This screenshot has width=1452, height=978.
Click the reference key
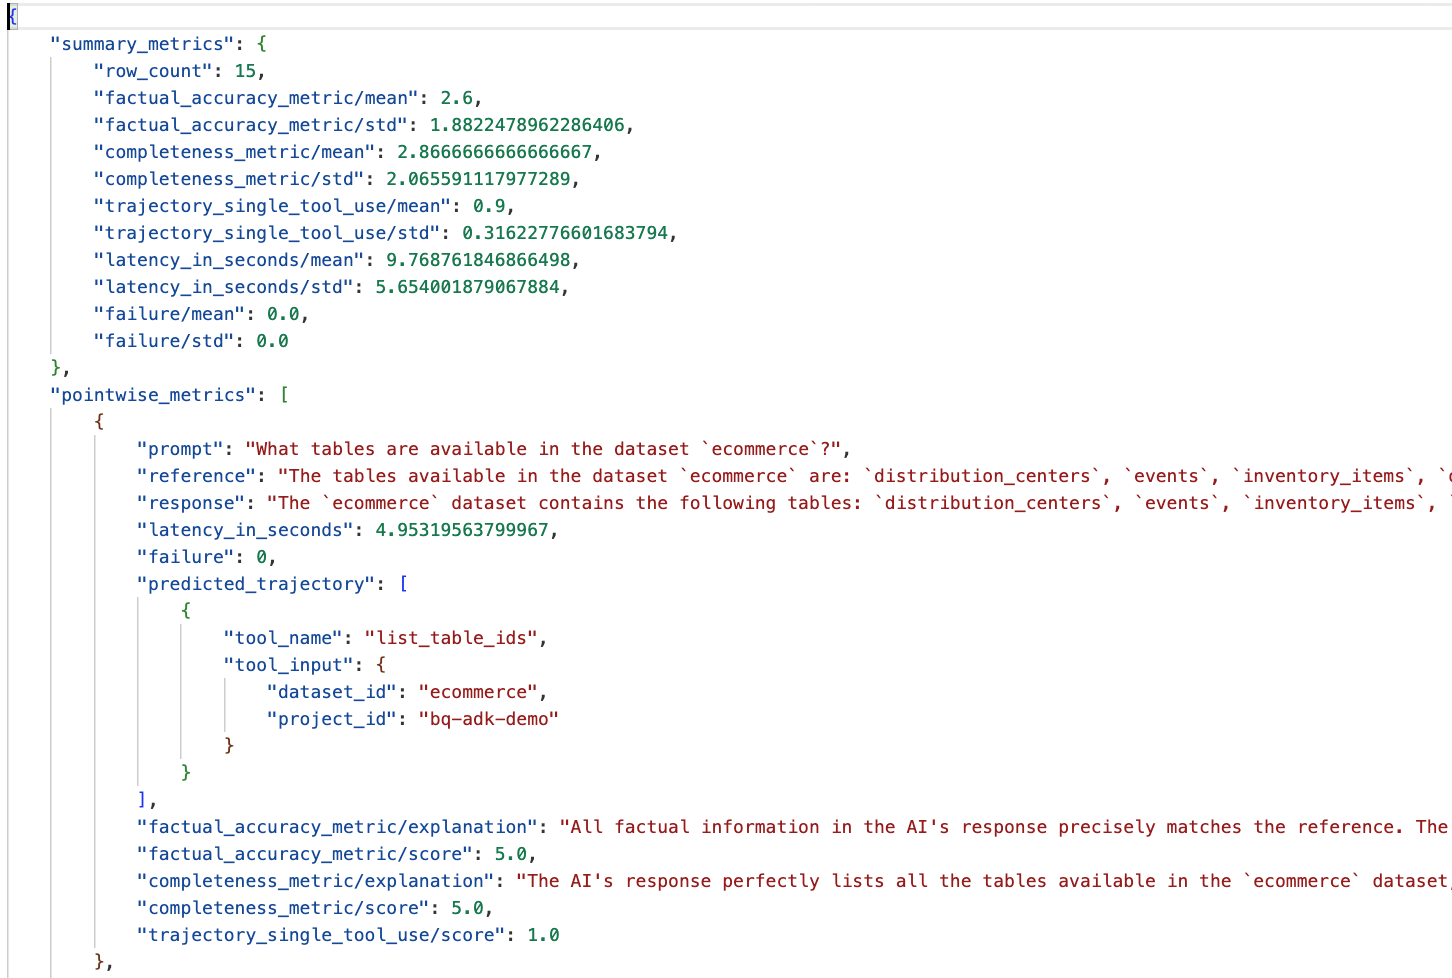[x=196, y=475]
